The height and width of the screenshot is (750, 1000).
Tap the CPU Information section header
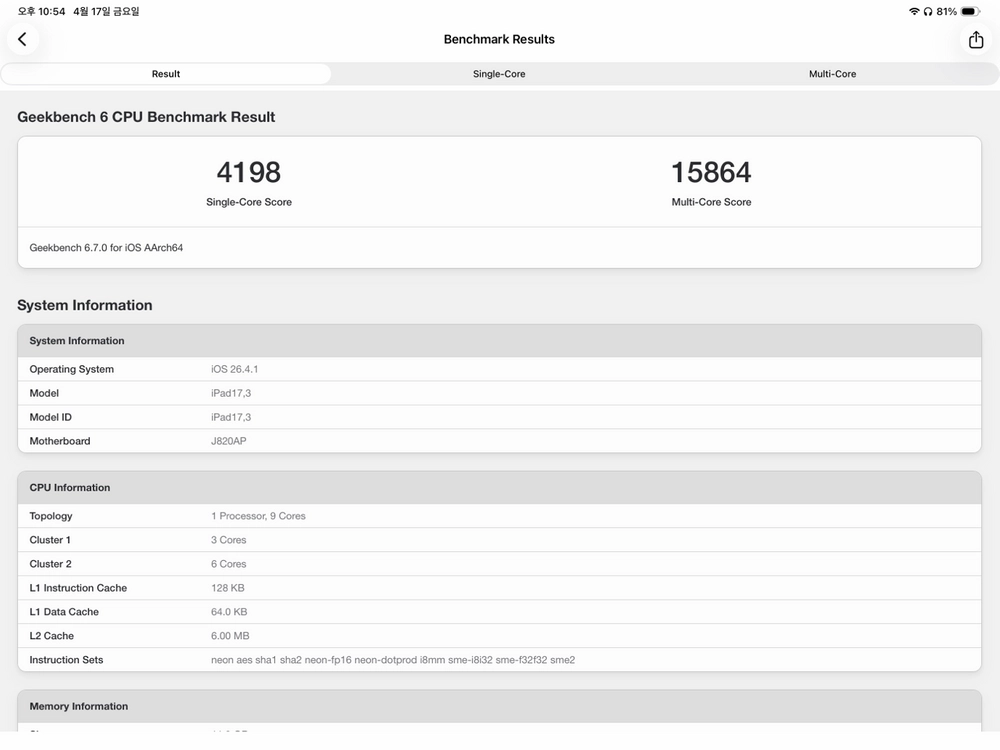point(499,488)
